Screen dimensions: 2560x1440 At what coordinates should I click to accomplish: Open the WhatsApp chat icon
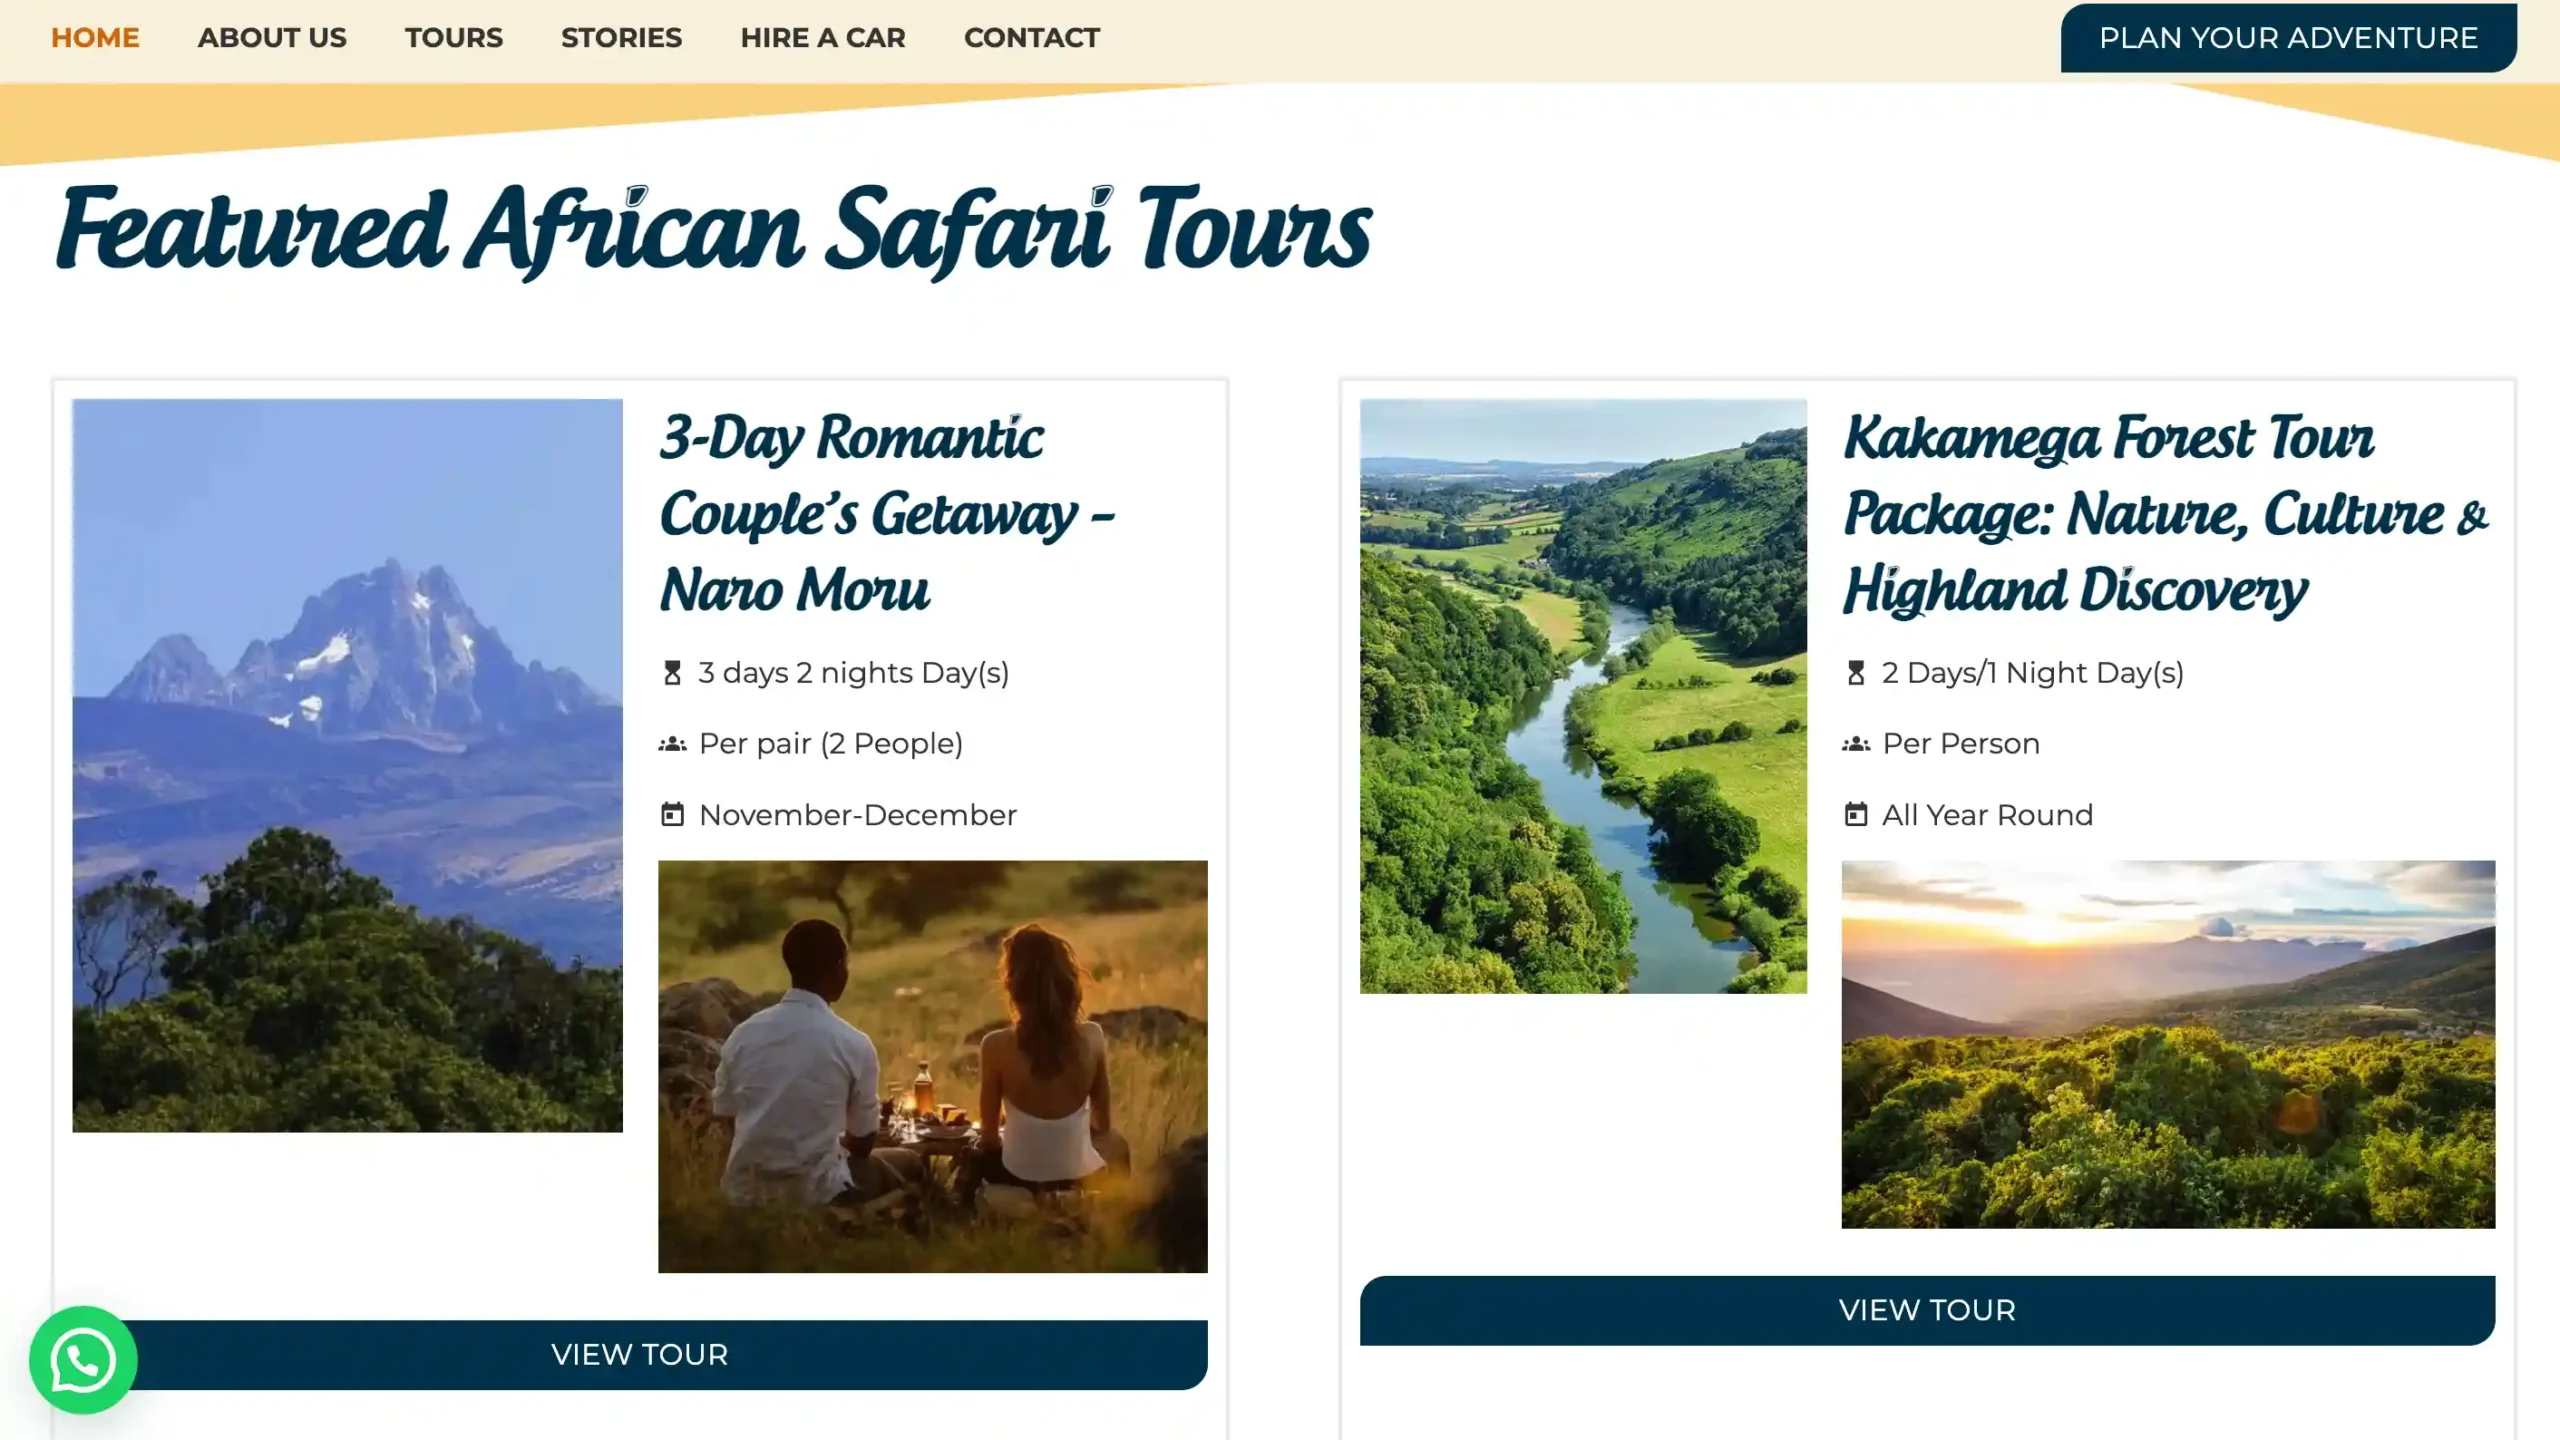[x=83, y=1359]
